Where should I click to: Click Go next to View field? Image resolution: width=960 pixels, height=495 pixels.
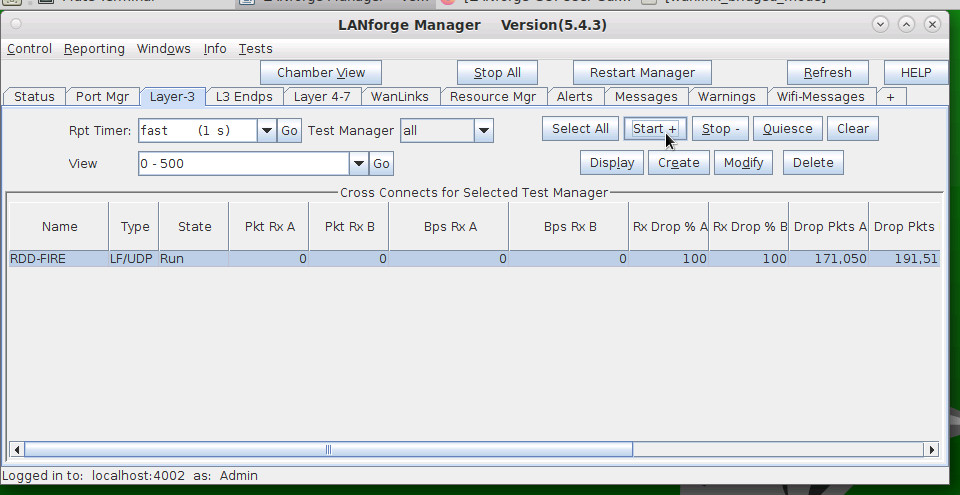(x=381, y=164)
